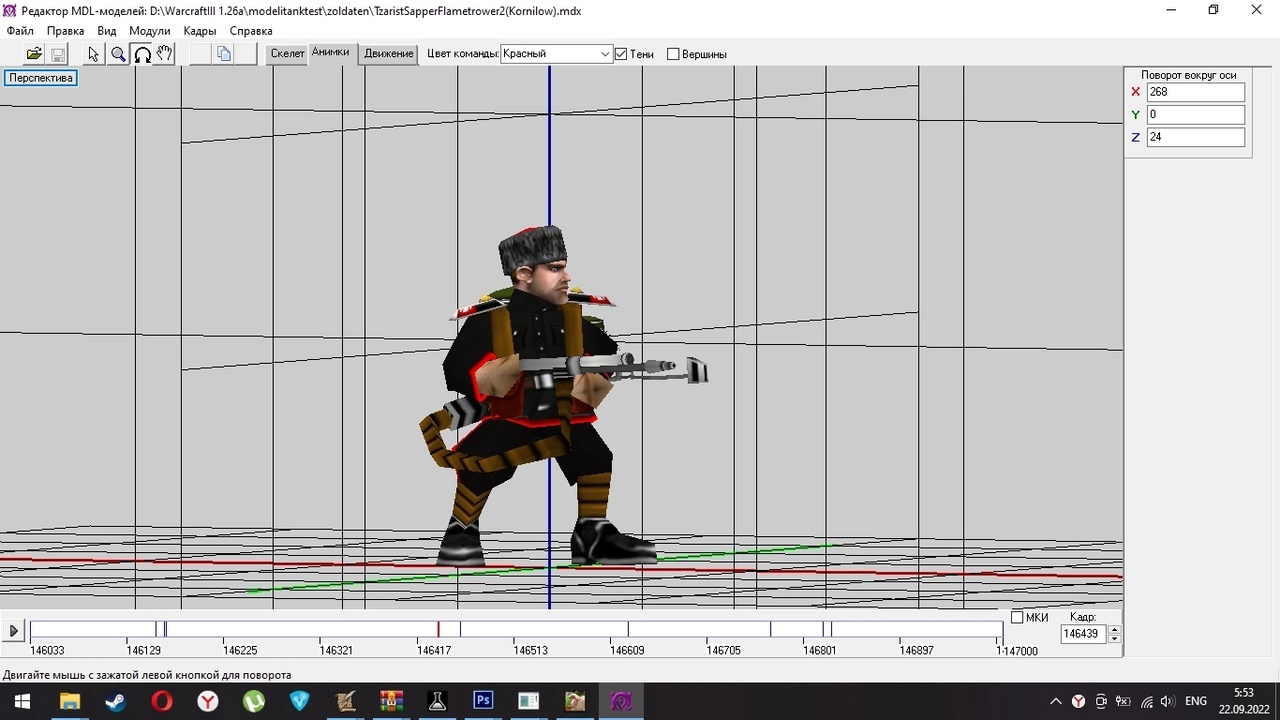Click the red current-frame marker on timeline
This screenshot has height=720, width=1280.
438,629
